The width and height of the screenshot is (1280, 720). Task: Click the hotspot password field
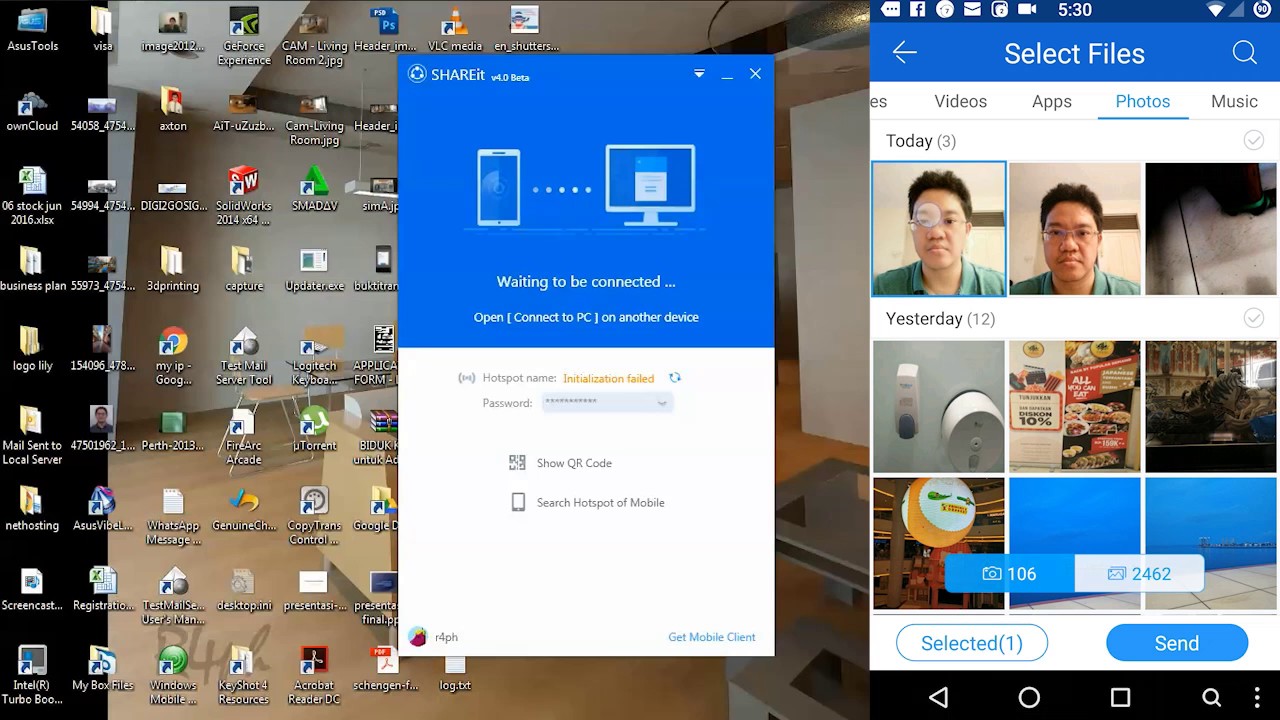coord(606,403)
